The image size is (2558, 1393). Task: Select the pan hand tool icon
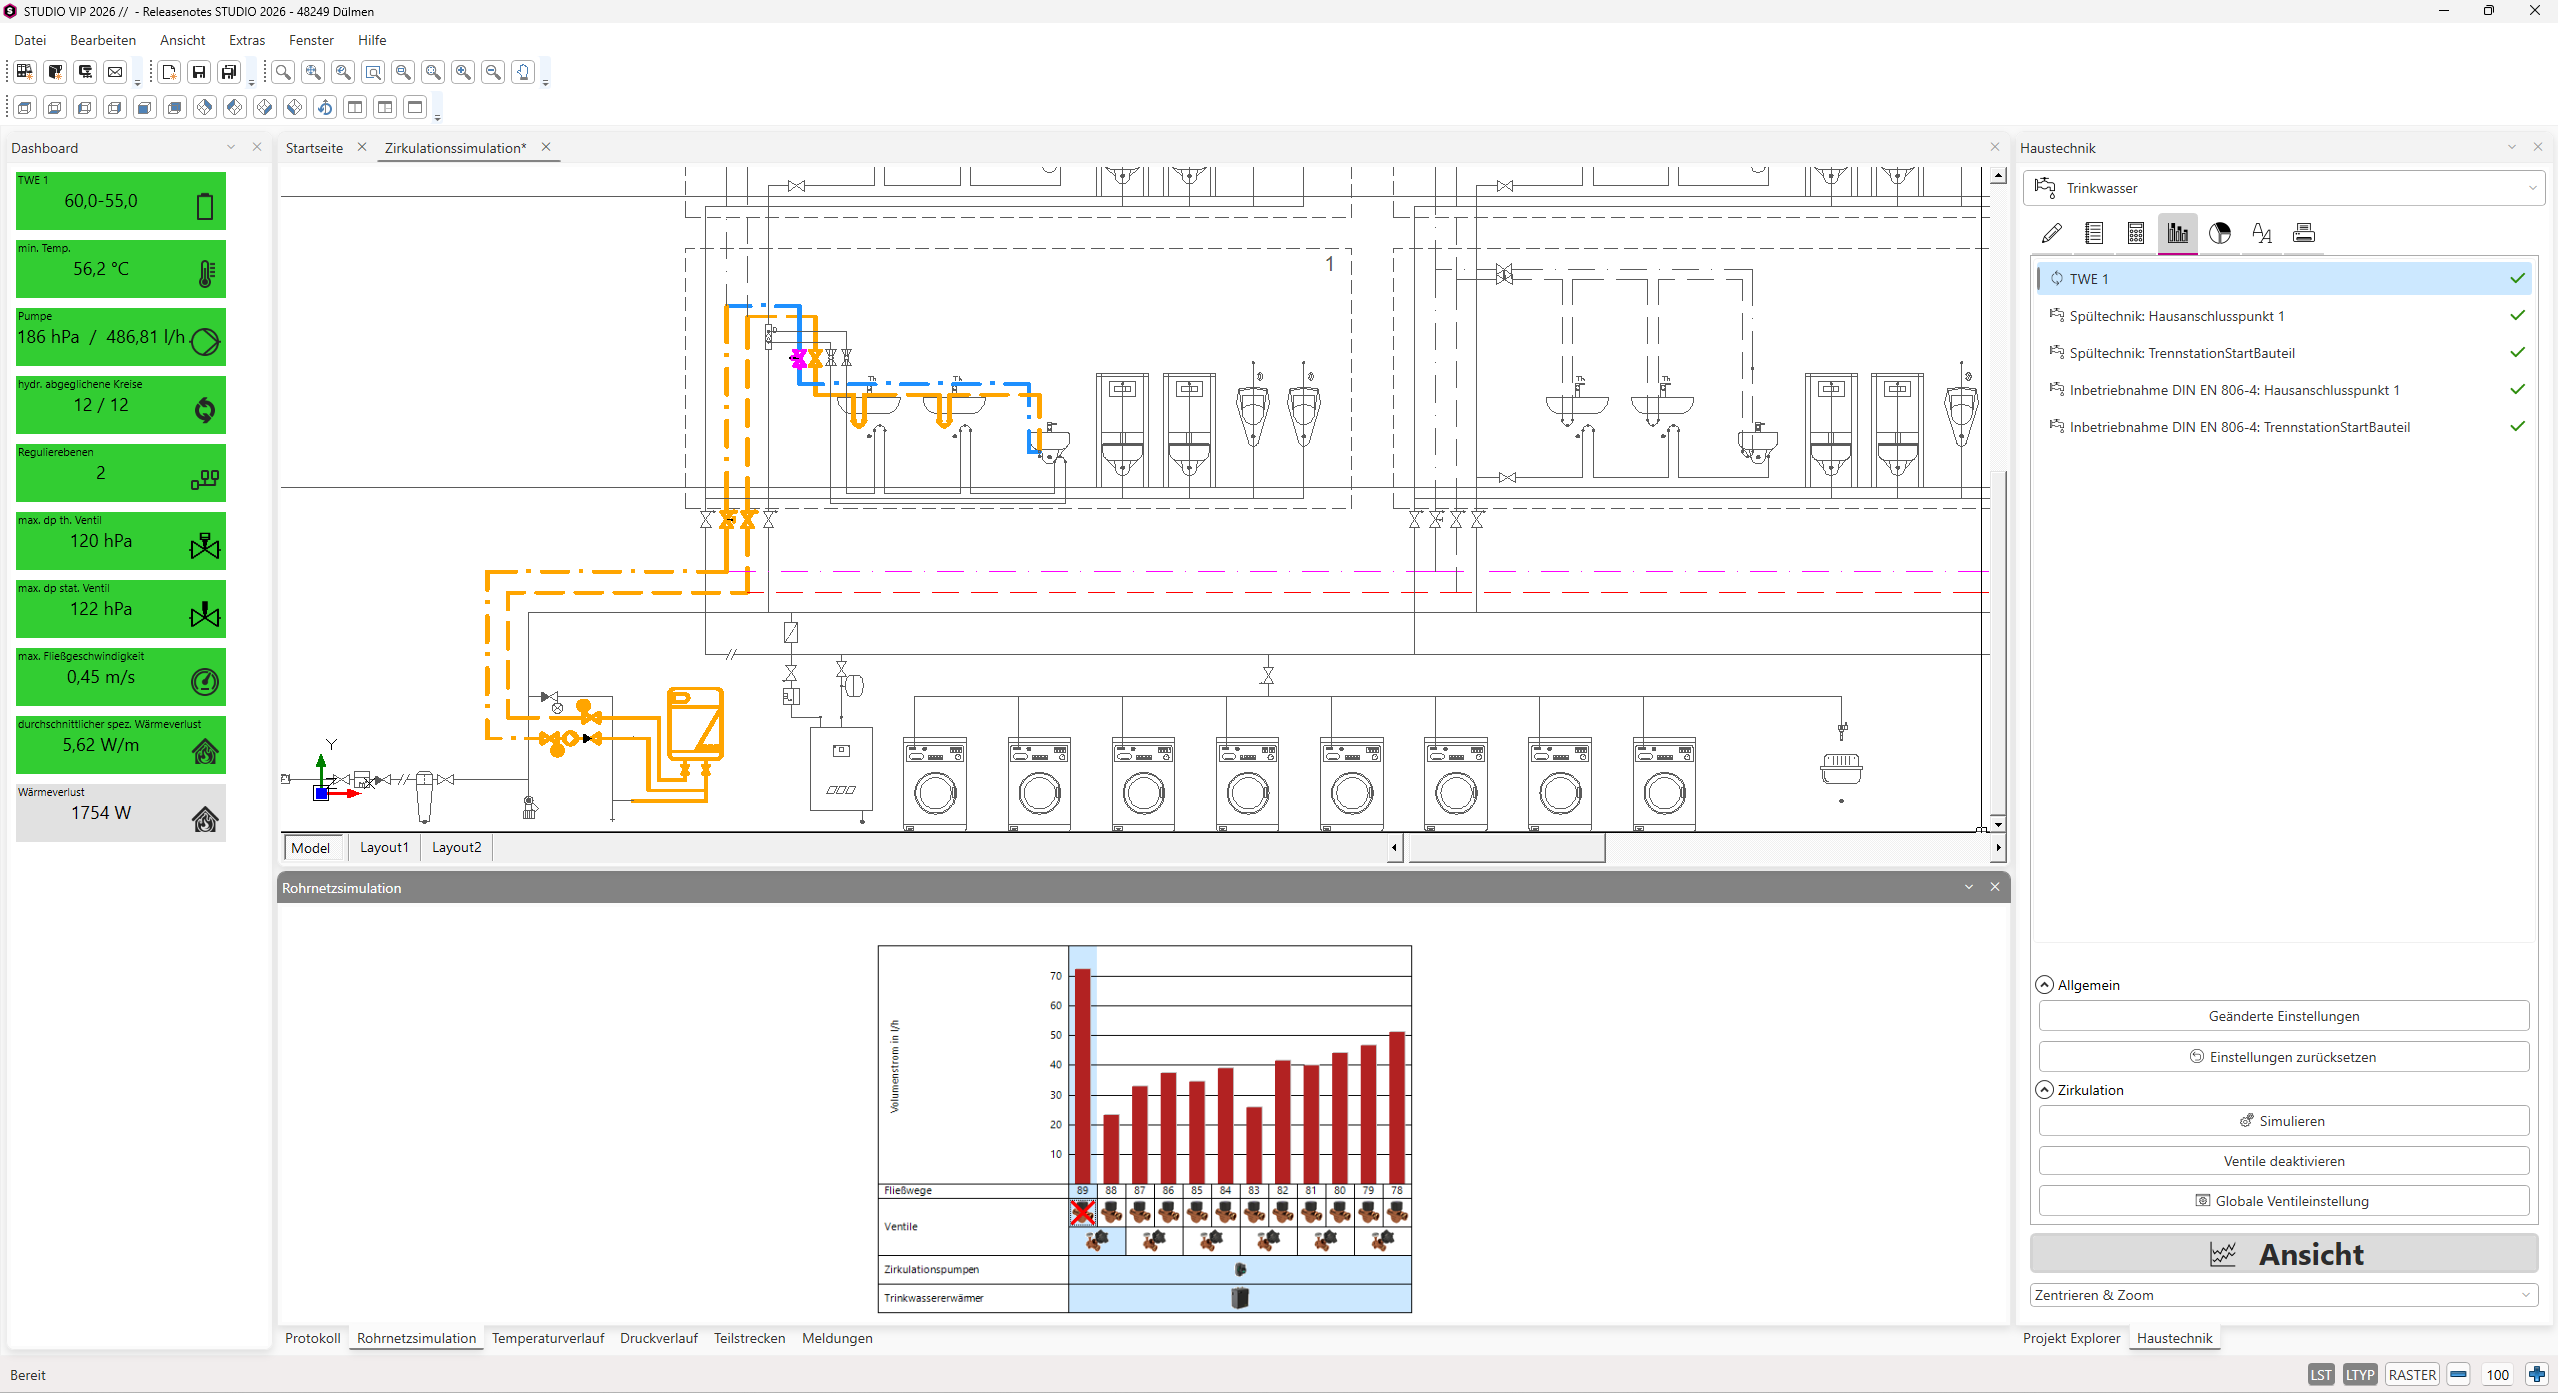(523, 72)
